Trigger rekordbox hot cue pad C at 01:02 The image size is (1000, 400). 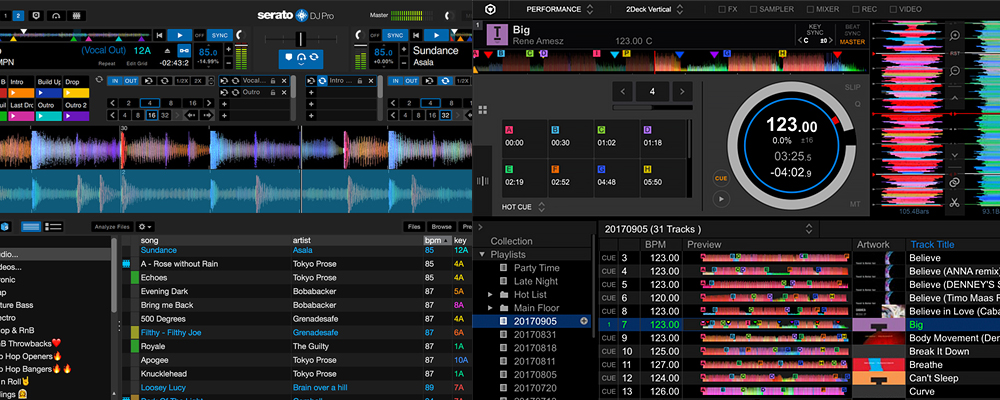[616, 137]
